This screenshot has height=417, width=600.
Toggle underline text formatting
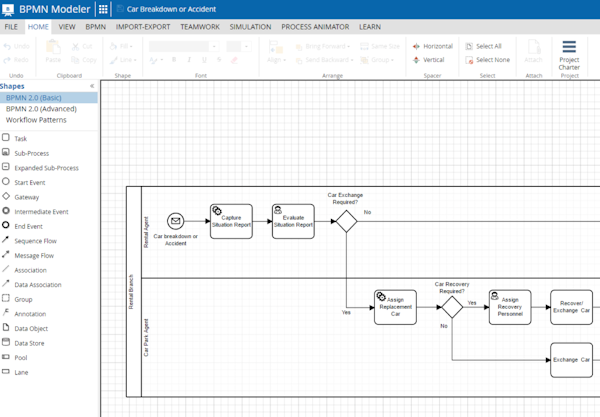(x=204, y=60)
